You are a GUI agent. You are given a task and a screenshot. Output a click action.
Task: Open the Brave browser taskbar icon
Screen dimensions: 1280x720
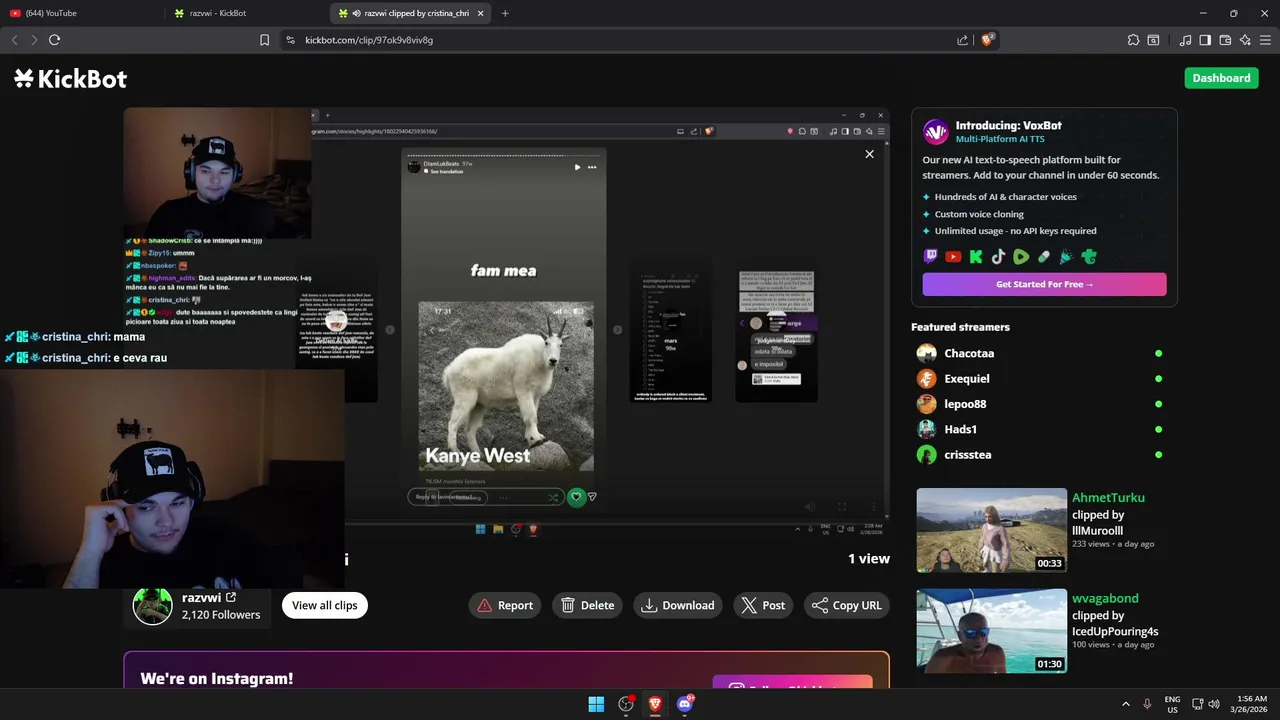coord(655,704)
